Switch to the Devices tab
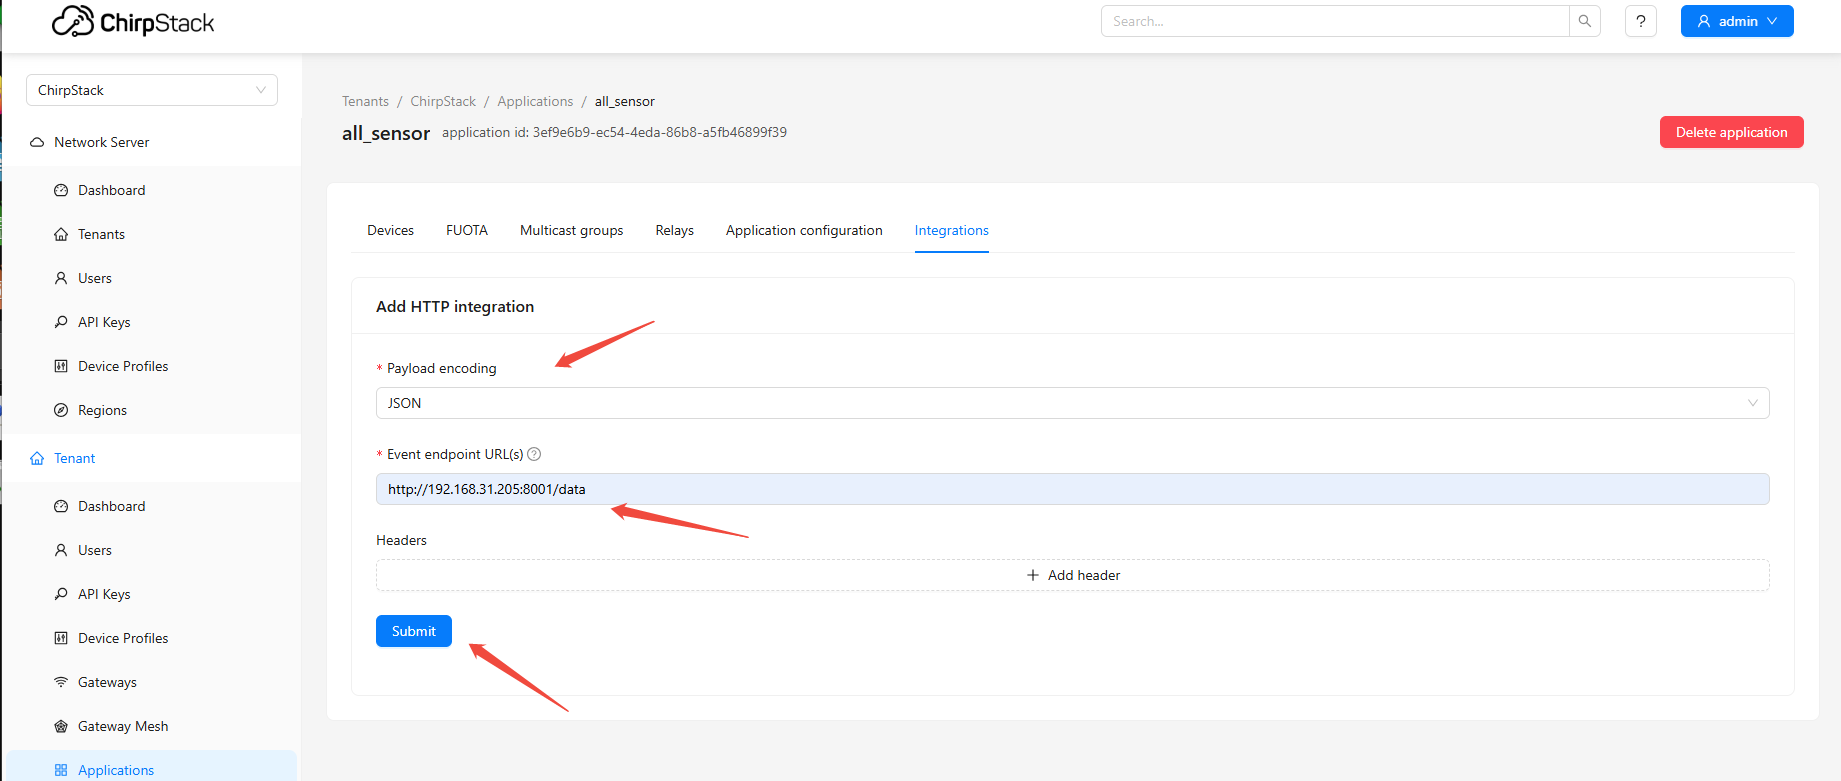 tap(390, 230)
